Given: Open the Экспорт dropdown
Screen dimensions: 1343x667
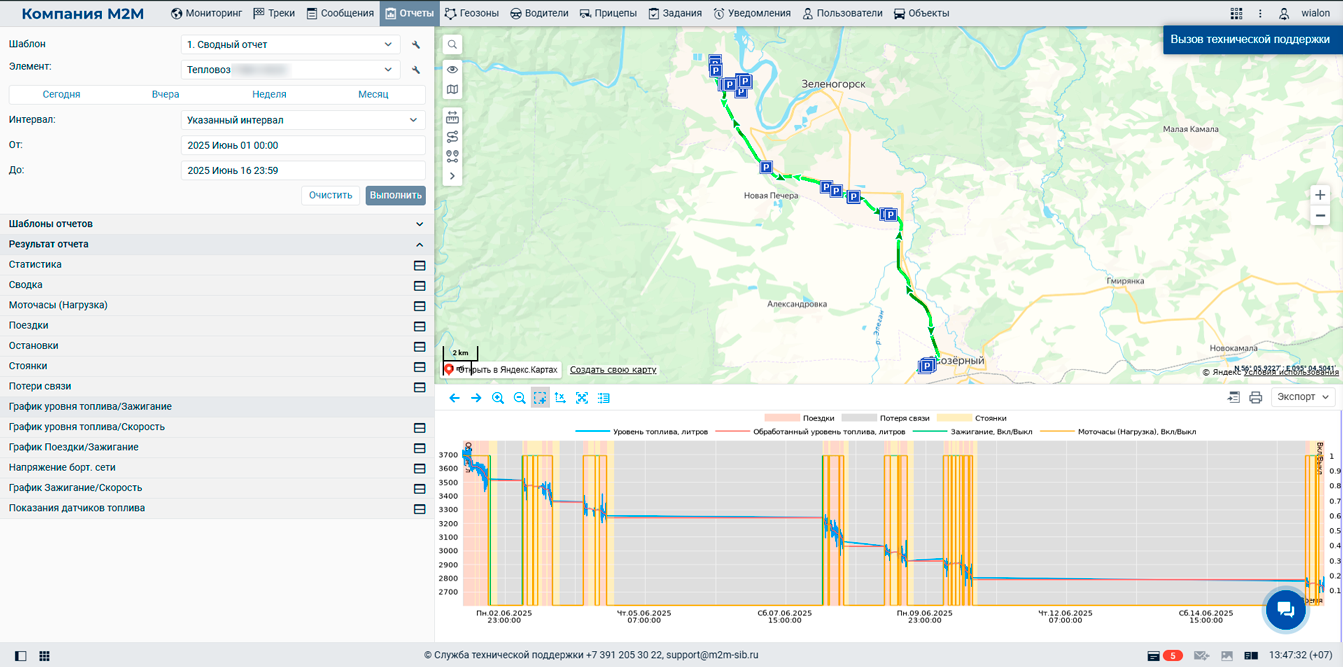Looking at the screenshot, I should [1304, 397].
